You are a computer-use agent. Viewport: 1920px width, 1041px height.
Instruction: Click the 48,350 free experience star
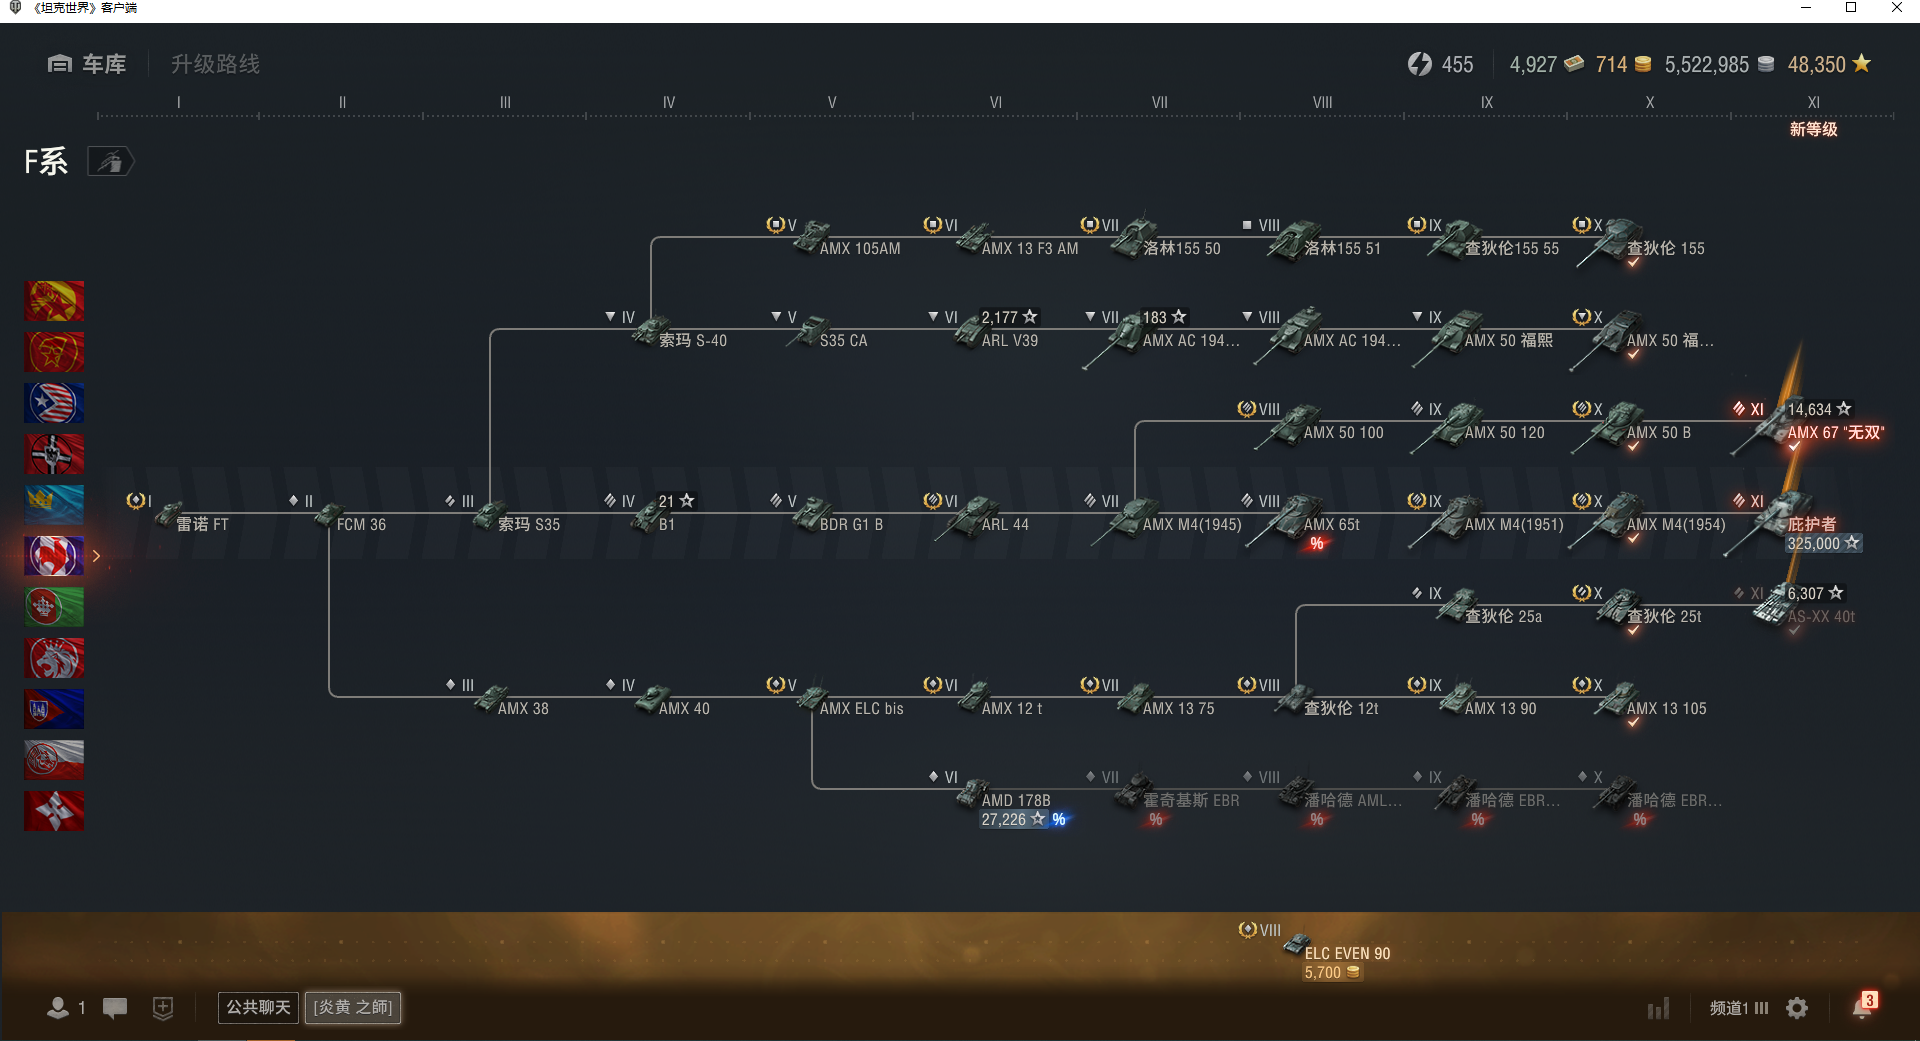pyautogui.click(x=1829, y=64)
